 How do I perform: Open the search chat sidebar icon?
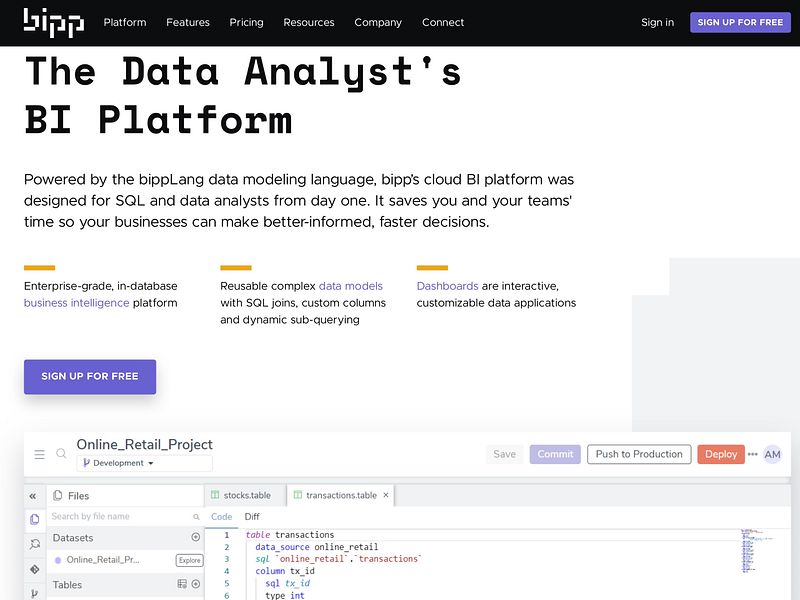pyautogui.click(x=35, y=544)
